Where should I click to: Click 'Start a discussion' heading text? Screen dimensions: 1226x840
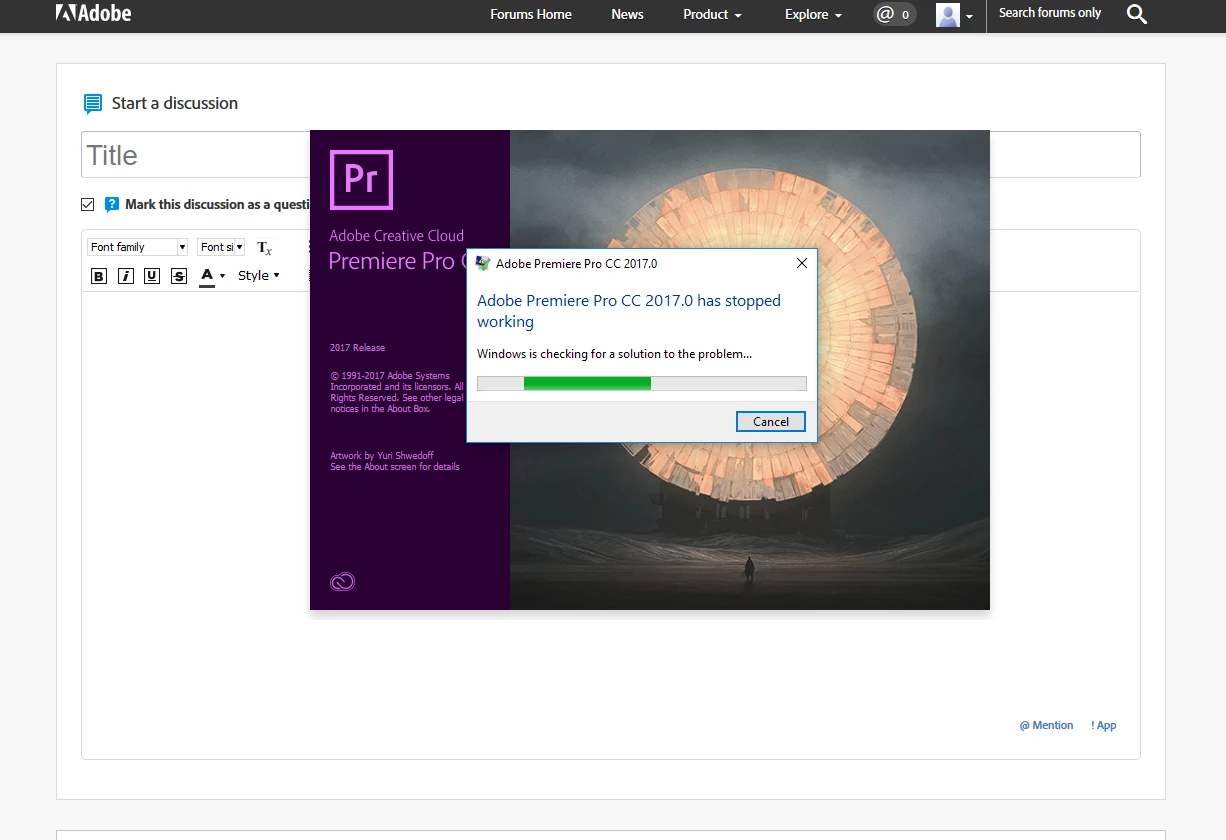click(175, 103)
